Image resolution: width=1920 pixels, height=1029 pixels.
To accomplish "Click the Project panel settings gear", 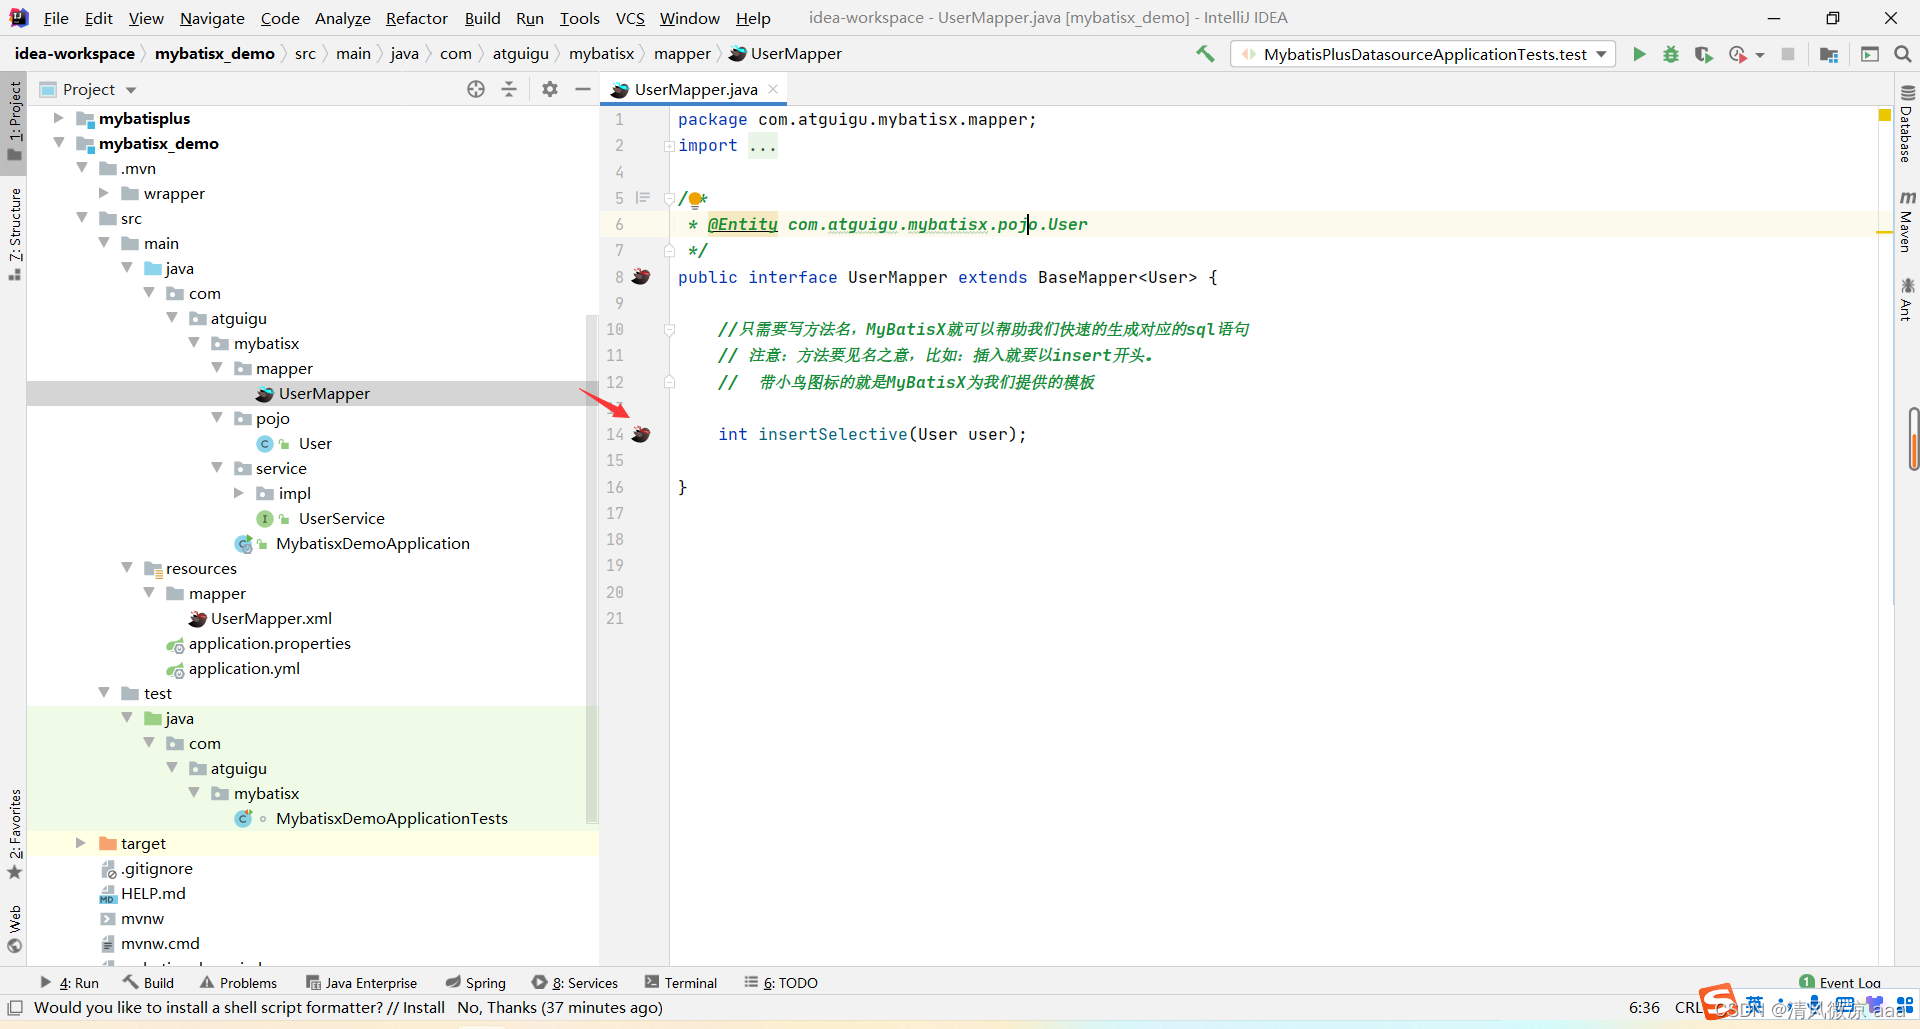I will click(x=549, y=89).
